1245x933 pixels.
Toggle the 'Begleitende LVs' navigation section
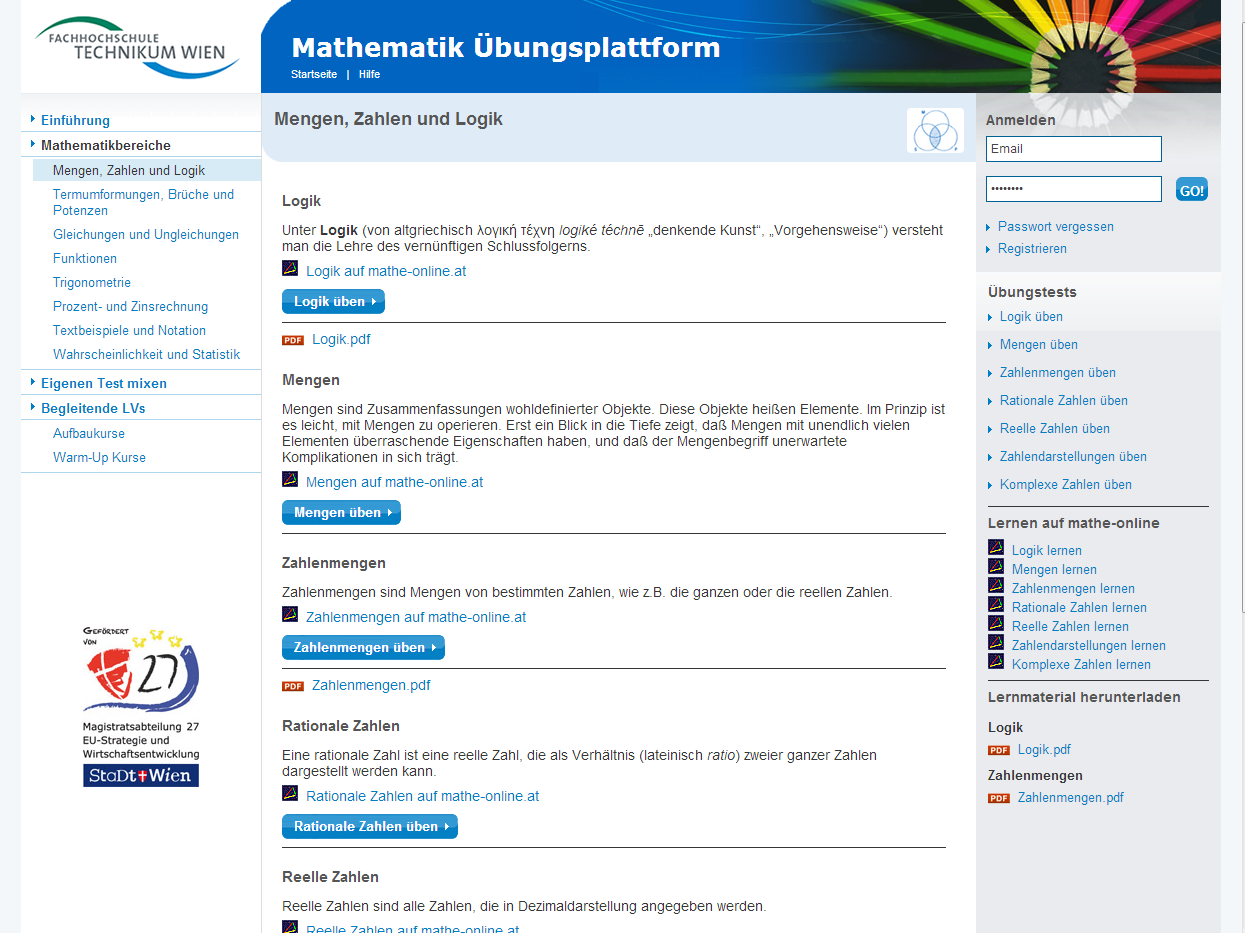(x=93, y=408)
